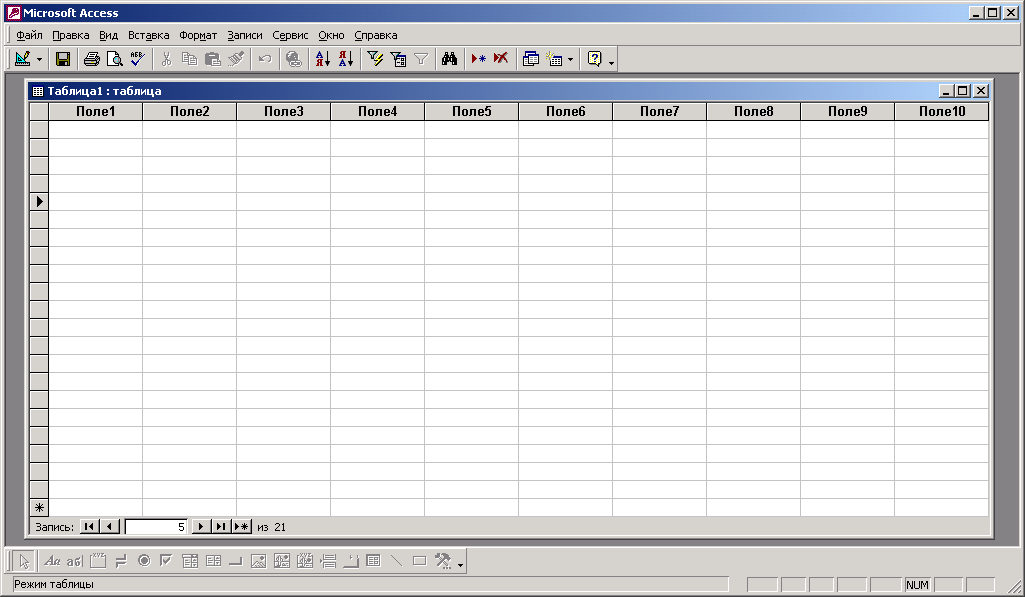The height and width of the screenshot is (597, 1025).
Task: Go to the next record button
Action: [201, 526]
